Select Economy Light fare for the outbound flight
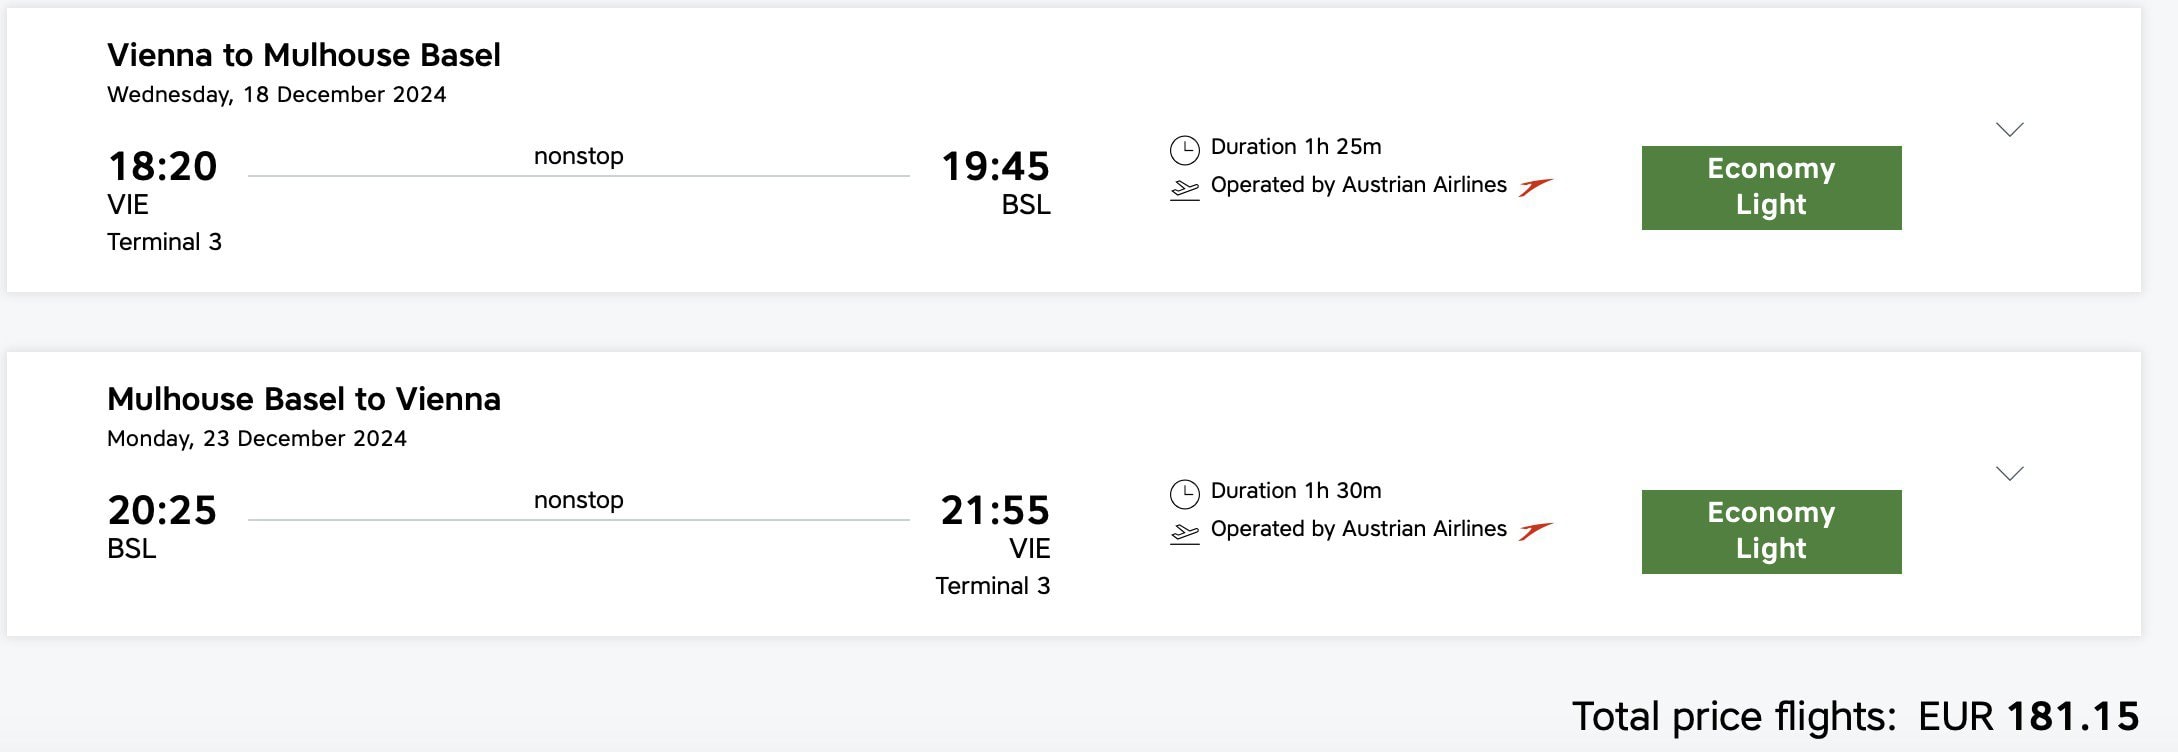 pos(1770,187)
